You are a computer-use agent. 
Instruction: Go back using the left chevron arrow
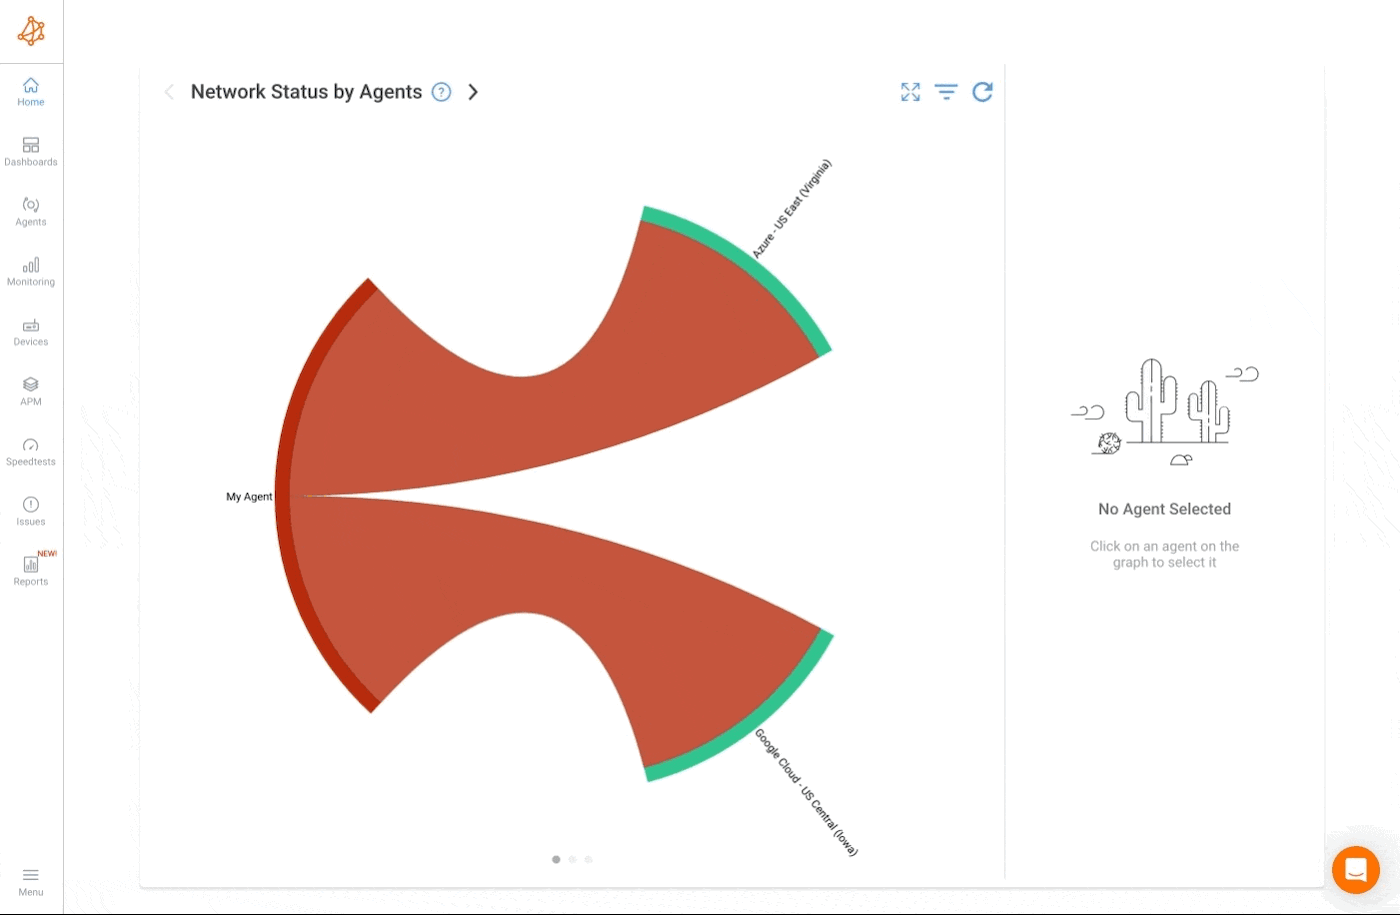point(169,92)
